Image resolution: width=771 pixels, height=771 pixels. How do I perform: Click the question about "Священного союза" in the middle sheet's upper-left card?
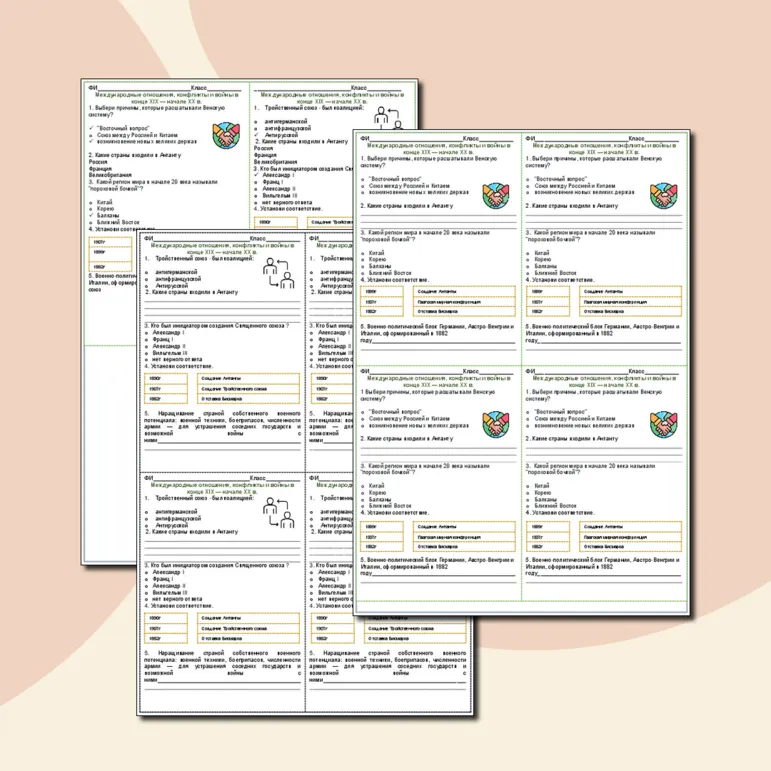click(217, 326)
